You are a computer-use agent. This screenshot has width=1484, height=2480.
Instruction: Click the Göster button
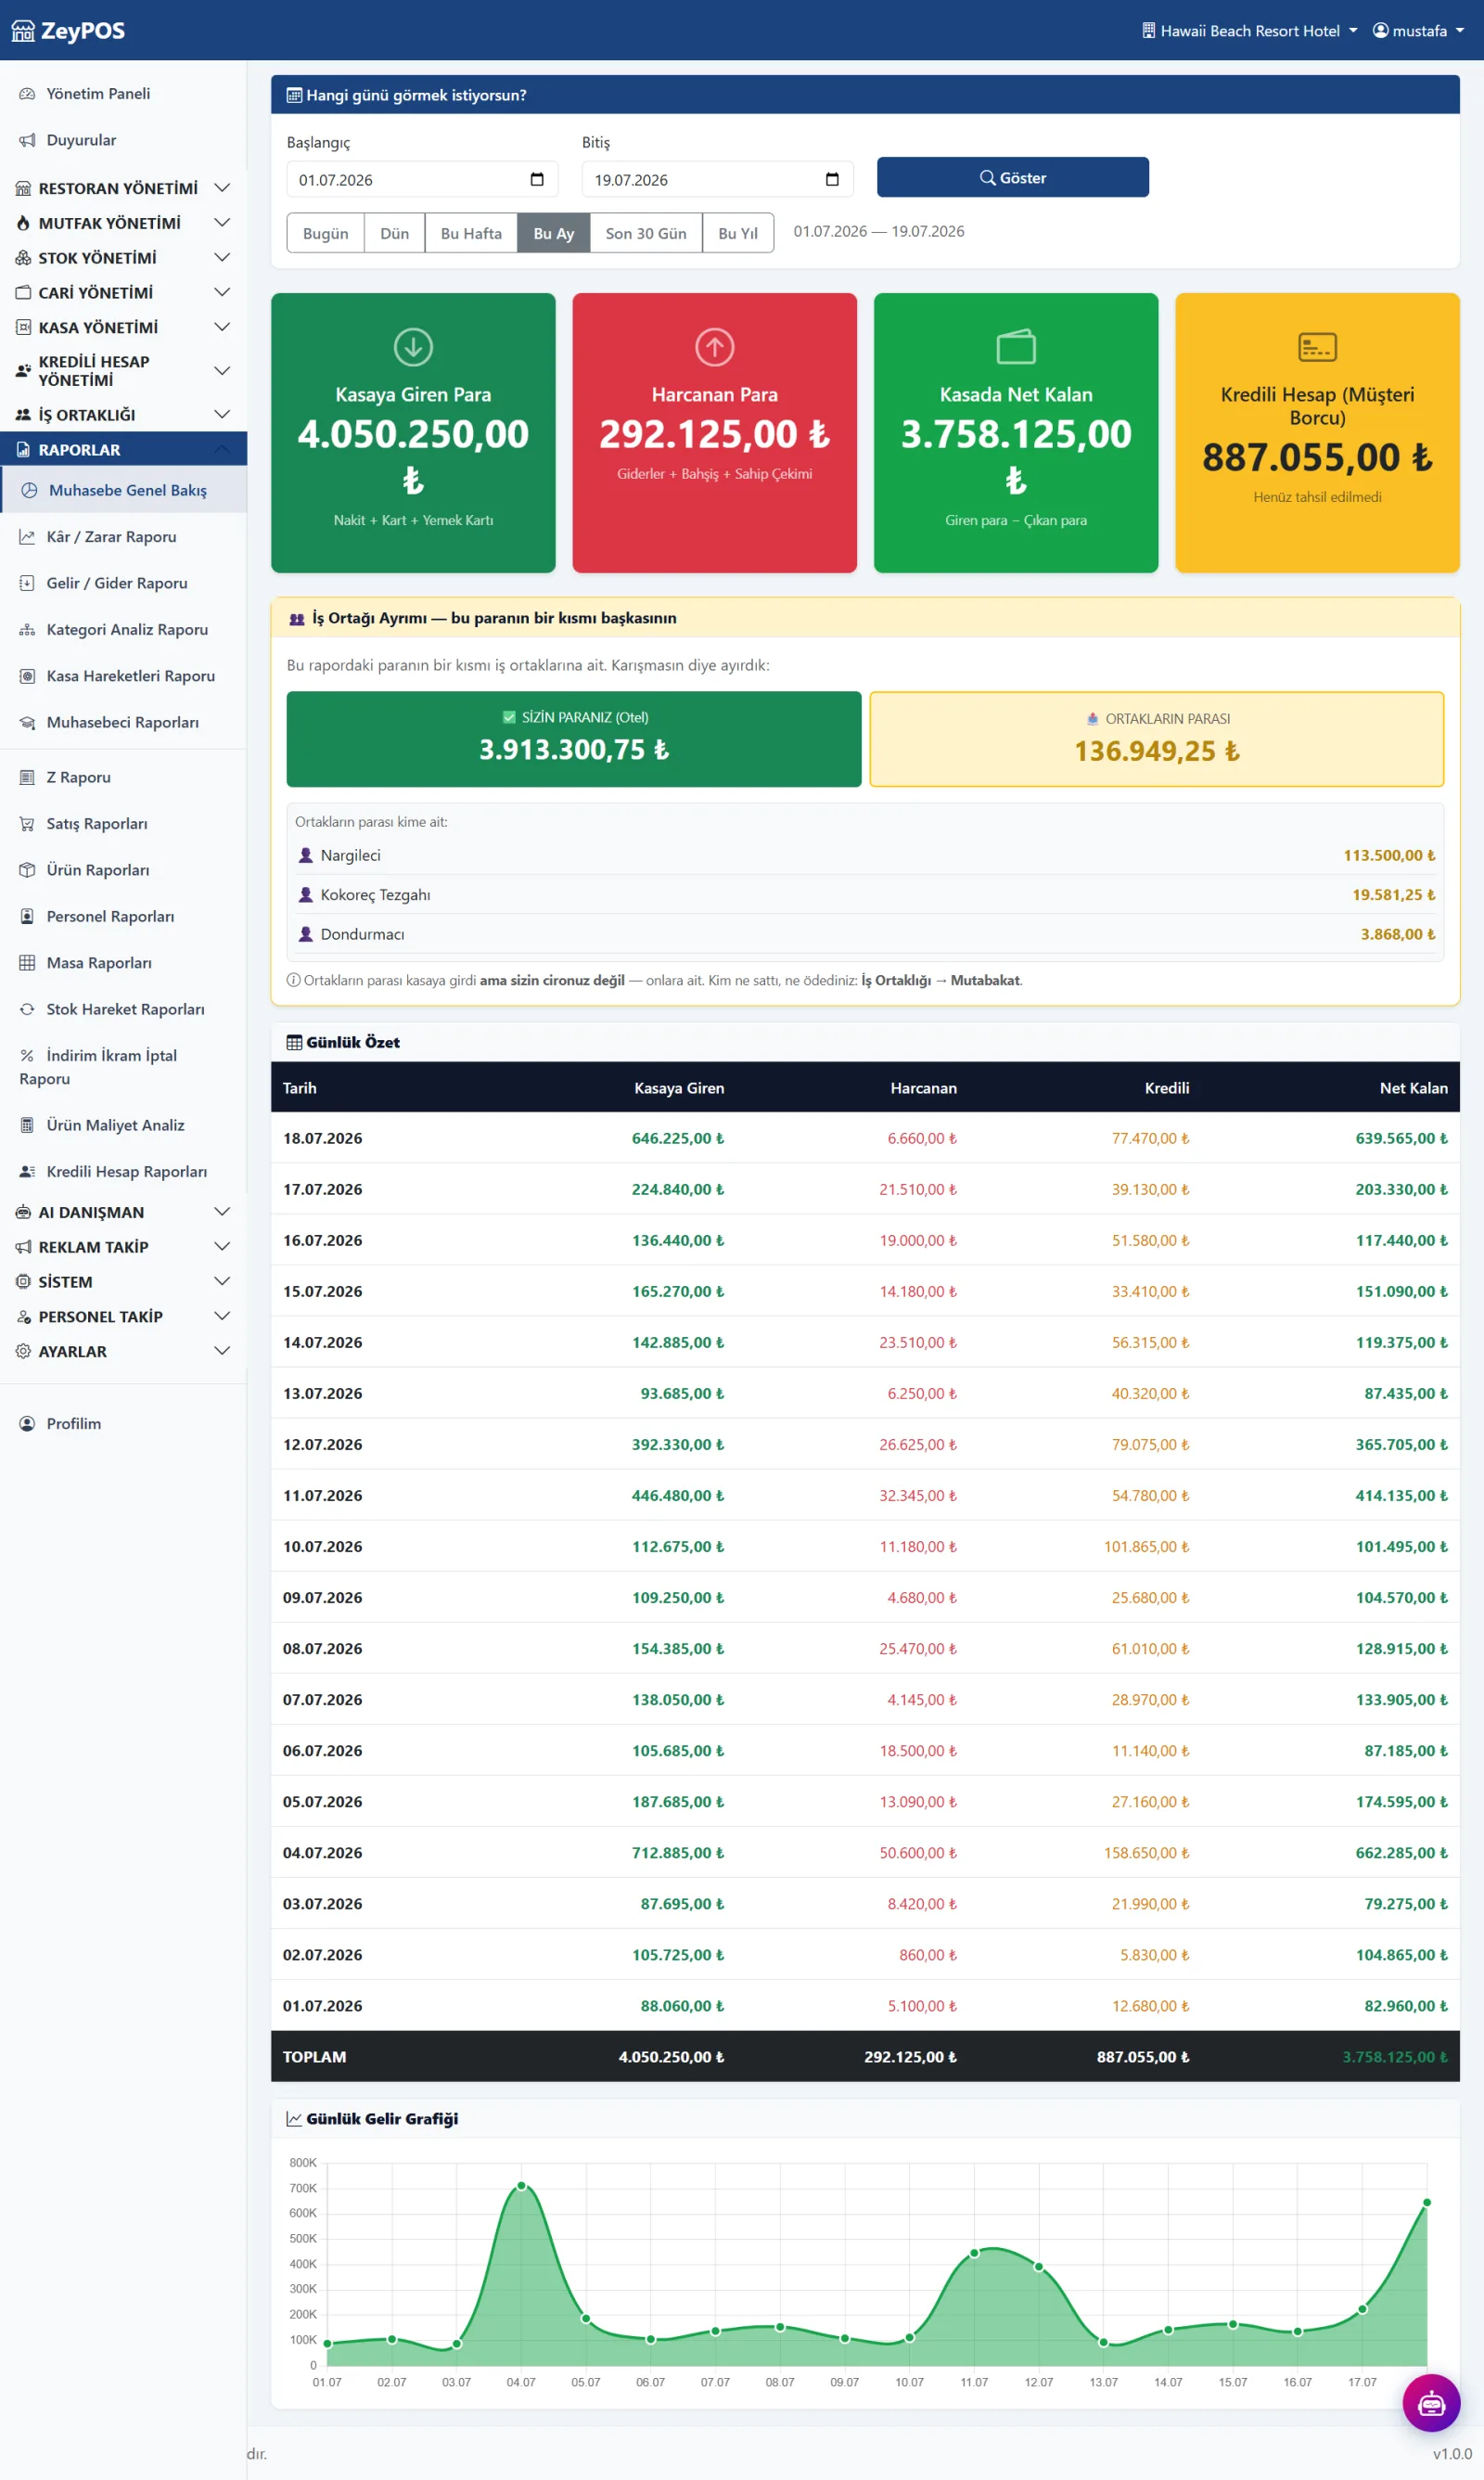point(1012,177)
